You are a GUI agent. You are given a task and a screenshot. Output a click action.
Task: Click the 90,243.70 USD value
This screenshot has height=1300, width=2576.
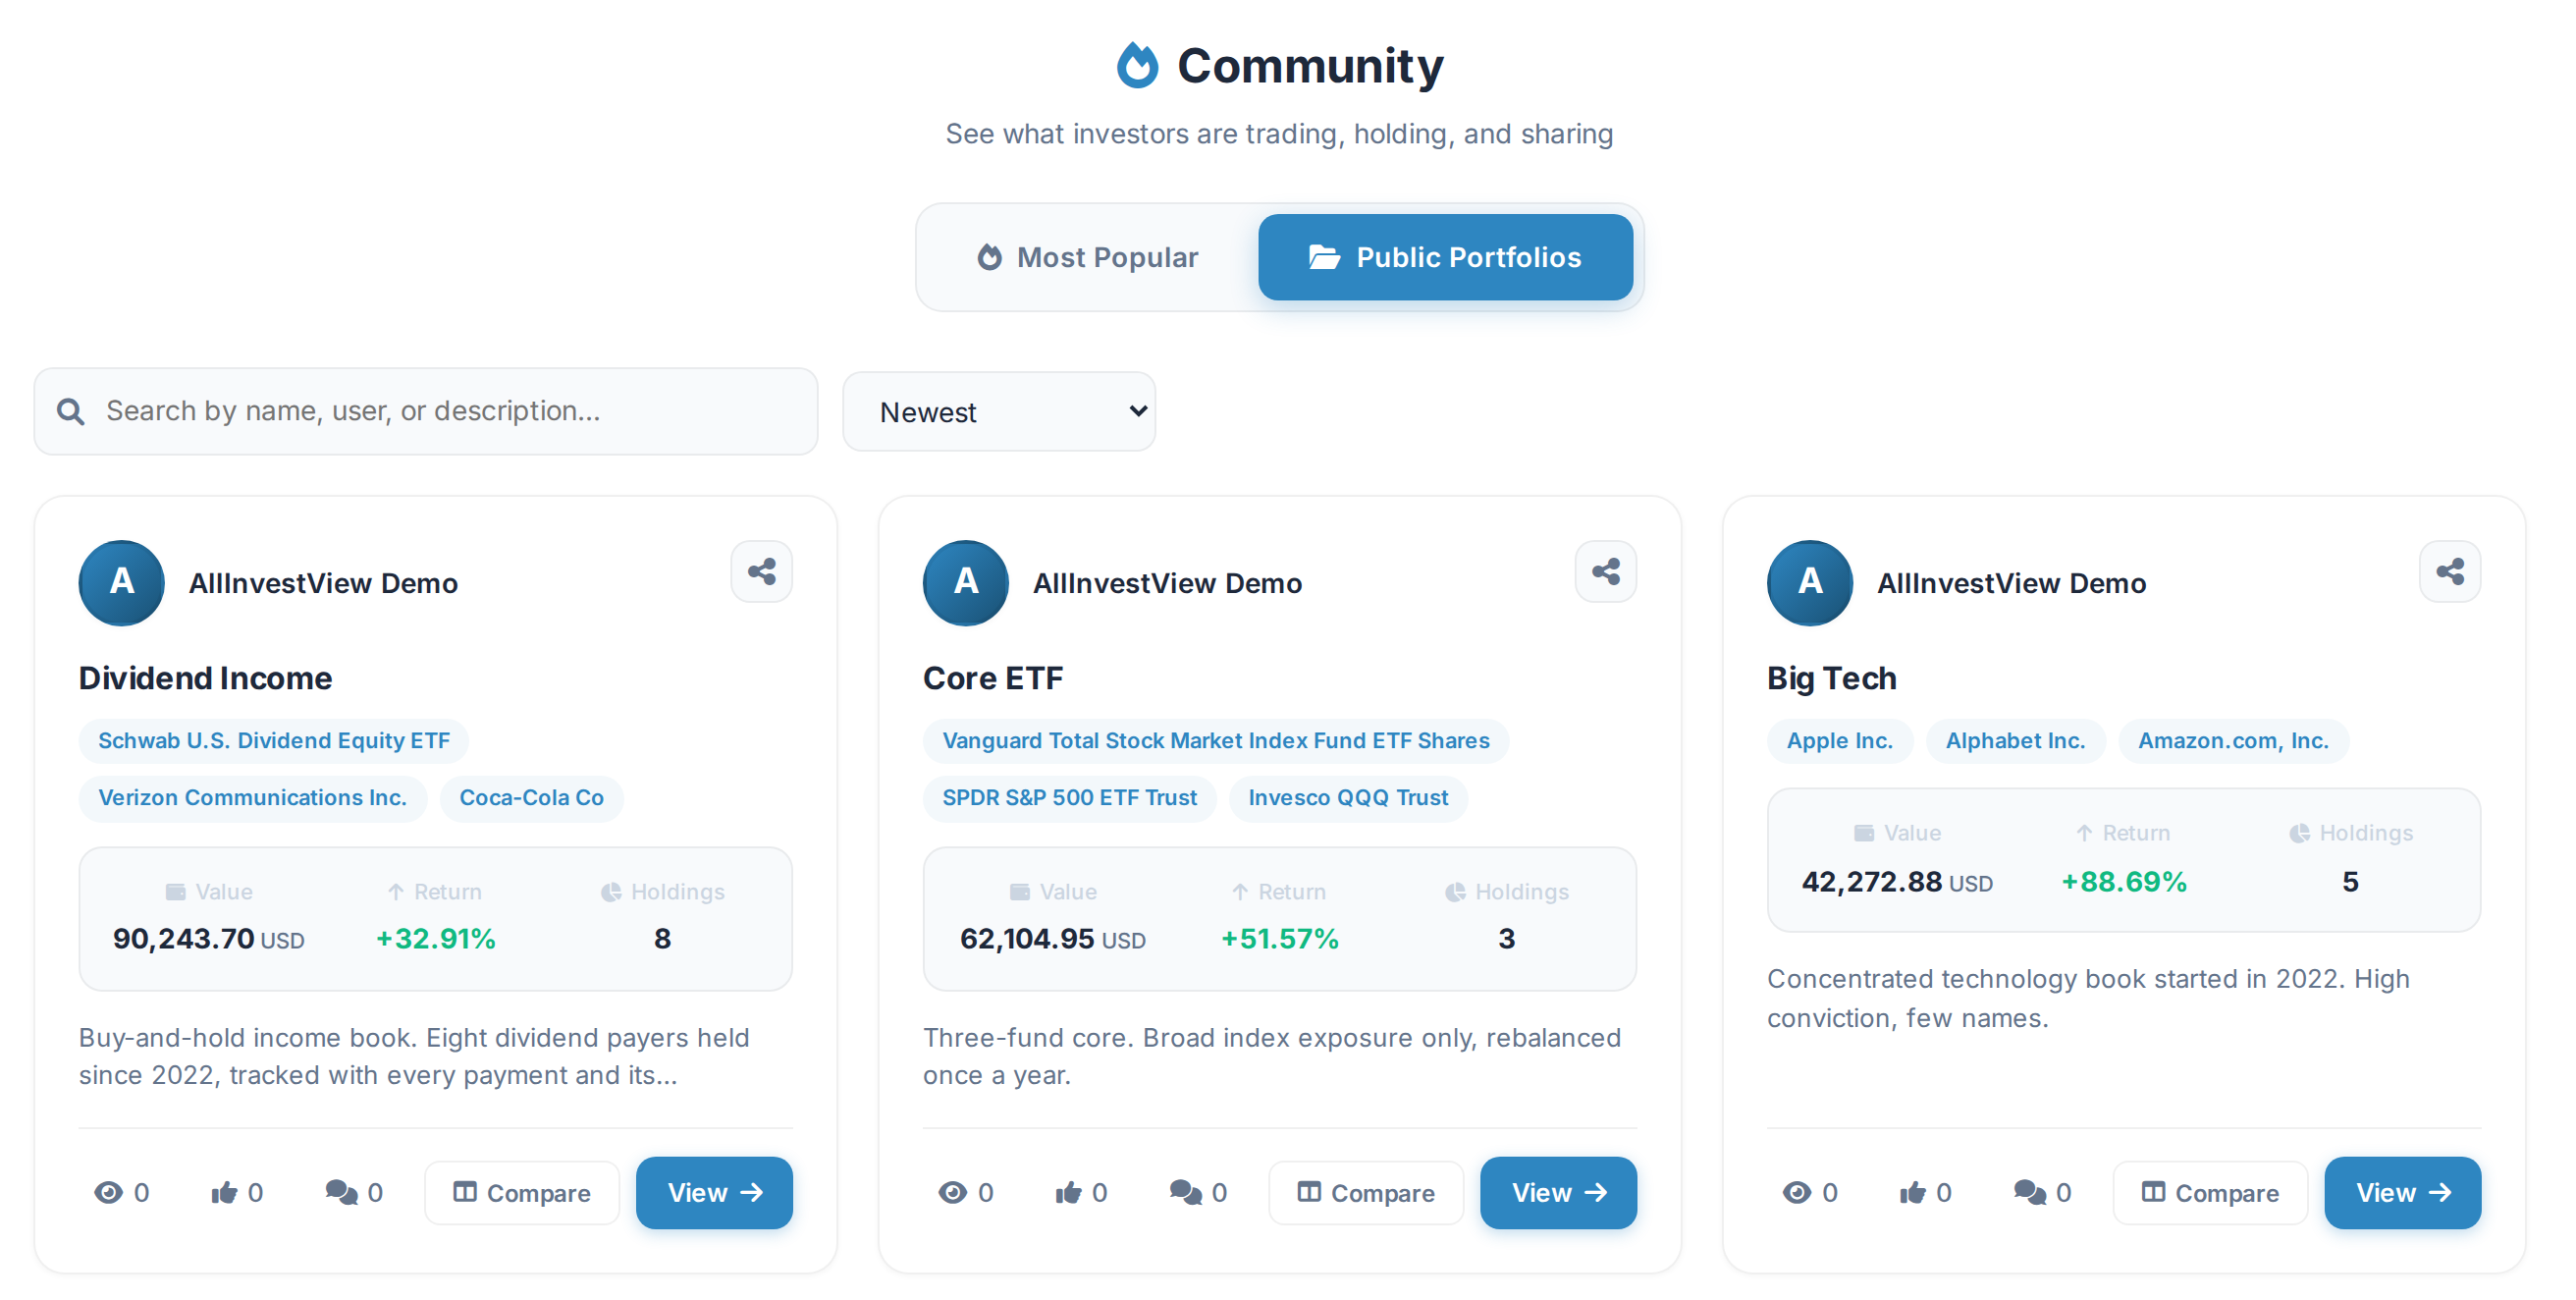click(x=208, y=939)
